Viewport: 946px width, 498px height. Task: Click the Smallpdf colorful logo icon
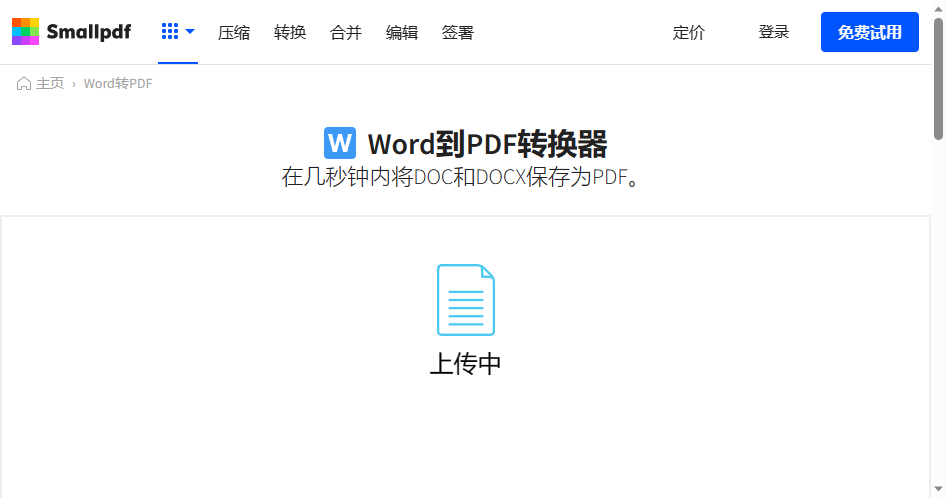pyautogui.click(x=25, y=31)
